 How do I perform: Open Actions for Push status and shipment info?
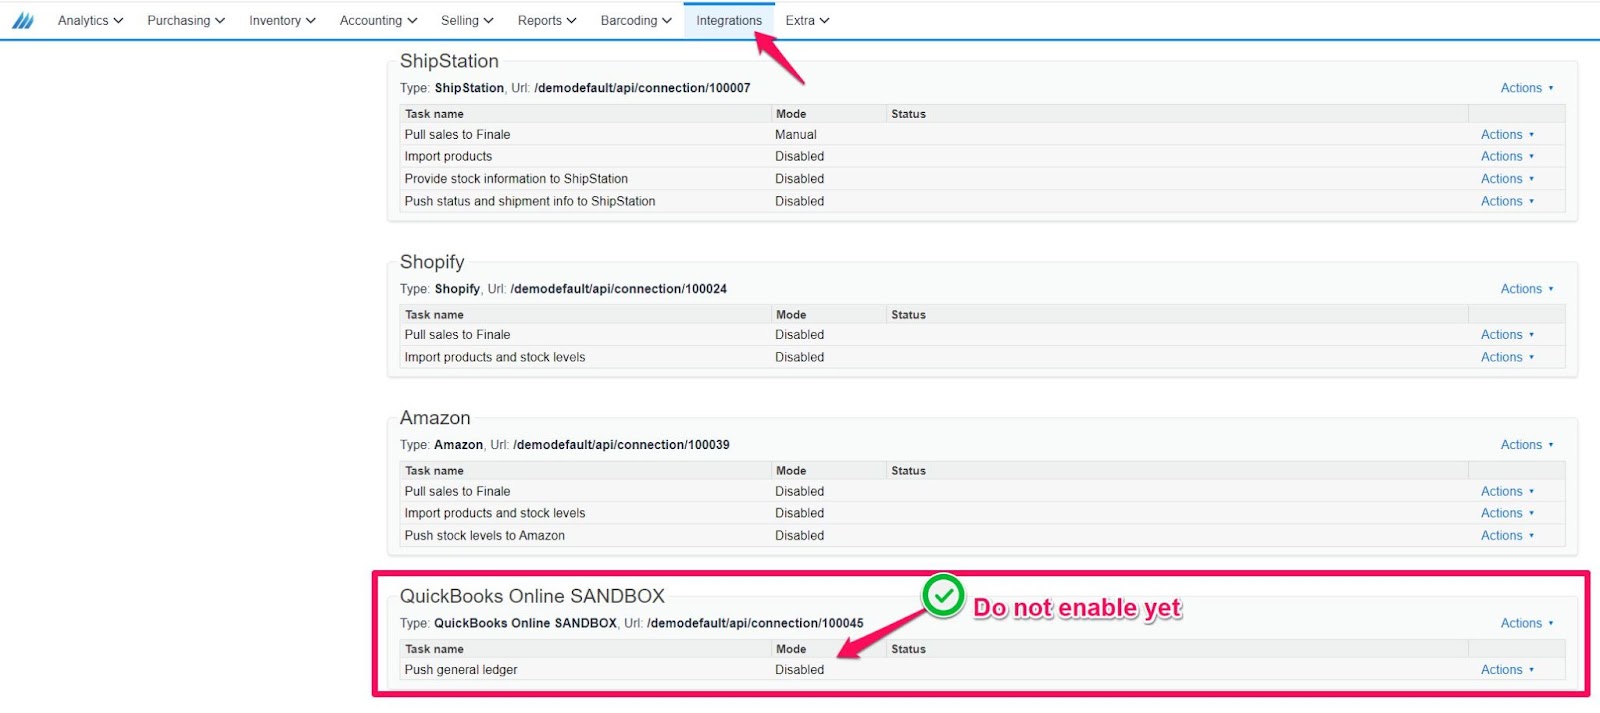pyautogui.click(x=1507, y=201)
